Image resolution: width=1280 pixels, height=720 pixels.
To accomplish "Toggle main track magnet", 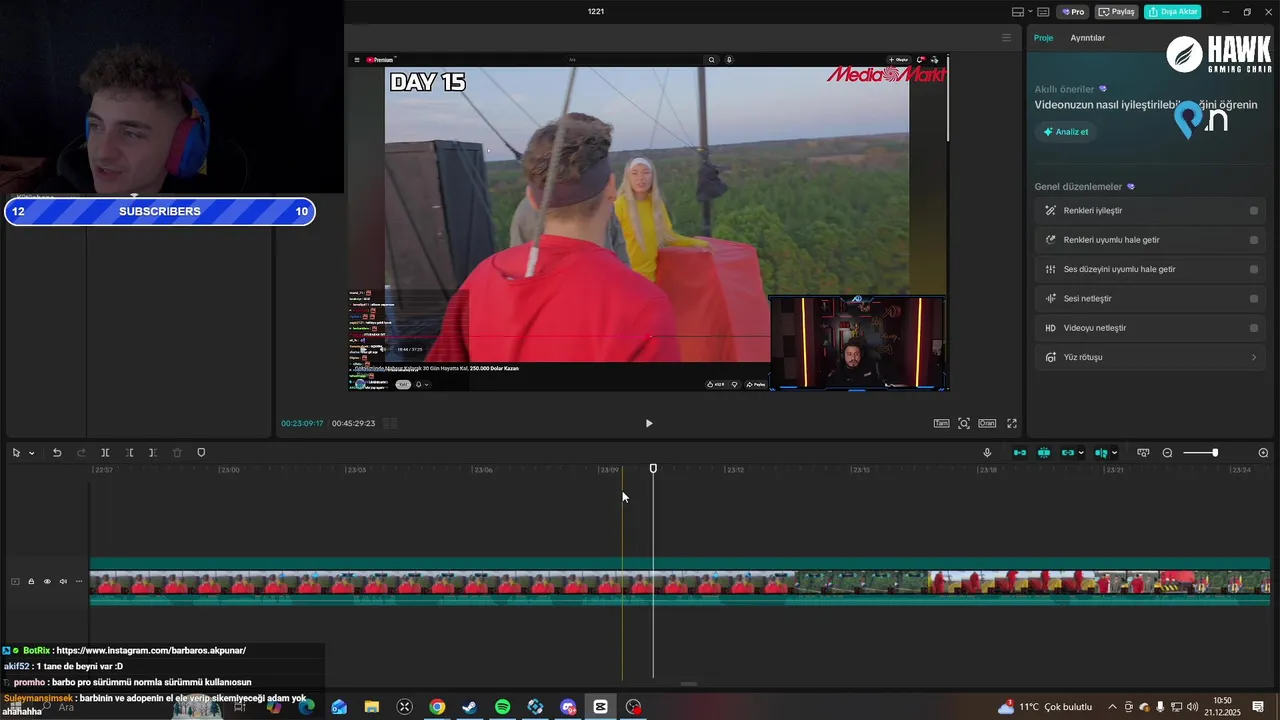I will (x=1020, y=453).
